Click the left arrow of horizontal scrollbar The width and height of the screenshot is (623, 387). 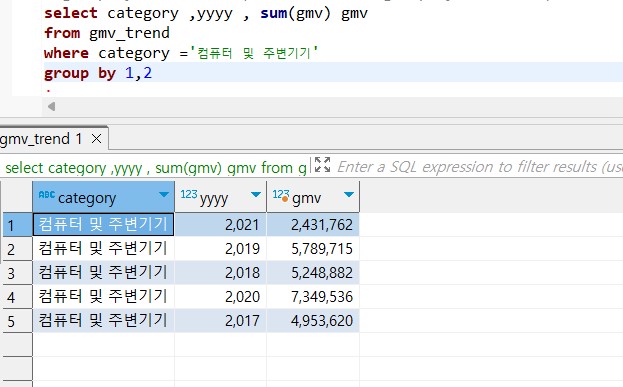tap(51, 106)
